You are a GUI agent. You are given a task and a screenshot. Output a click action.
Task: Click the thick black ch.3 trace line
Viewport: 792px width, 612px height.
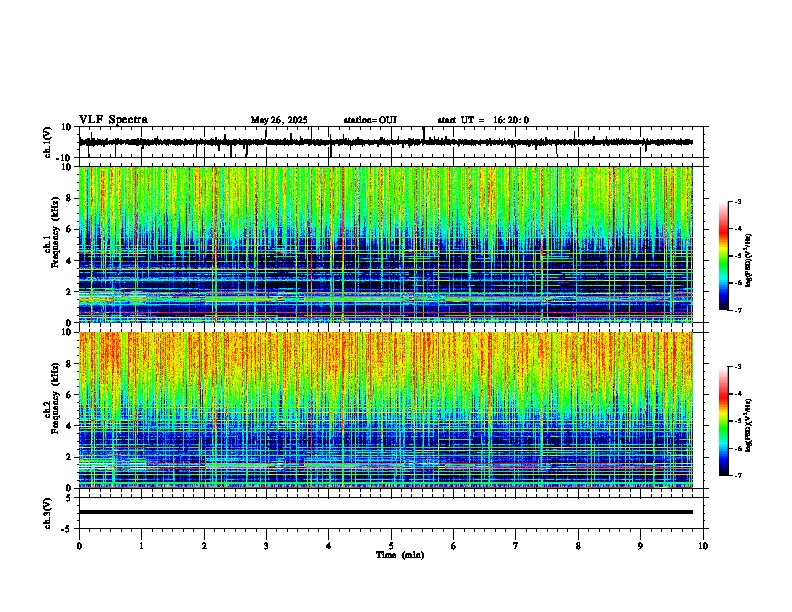point(385,512)
